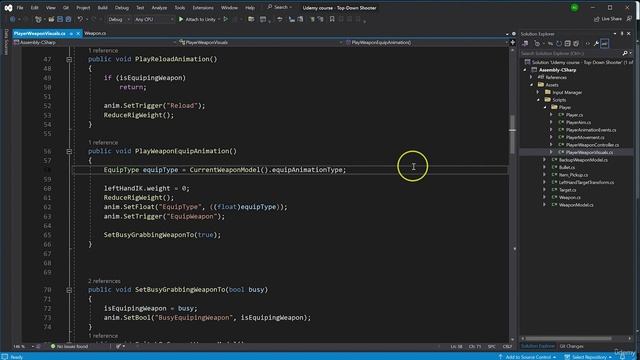Expand the Input Manager folder

click(x=538, y=92)
